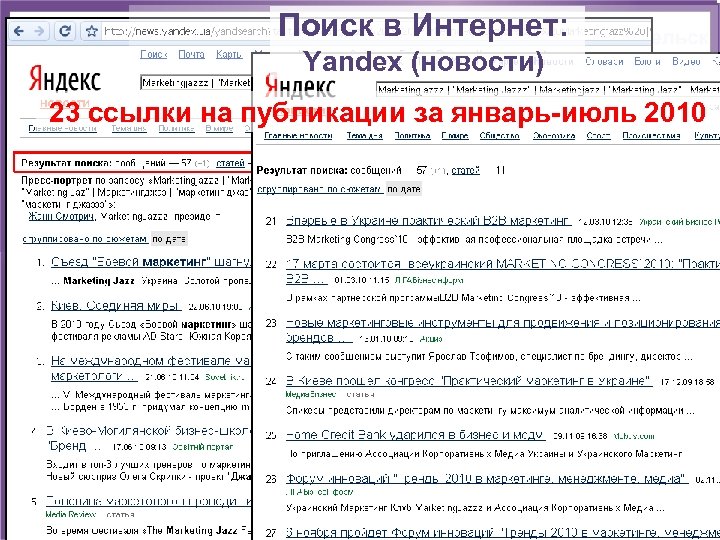Click статей link in front window results line
The height and width of the screenshot is (540, 720).
(x=466, y=171)
